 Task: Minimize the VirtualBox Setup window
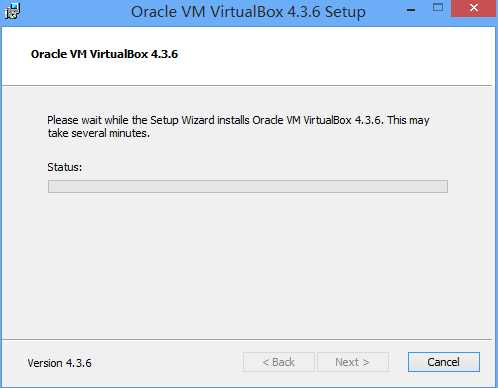[411, 10]
